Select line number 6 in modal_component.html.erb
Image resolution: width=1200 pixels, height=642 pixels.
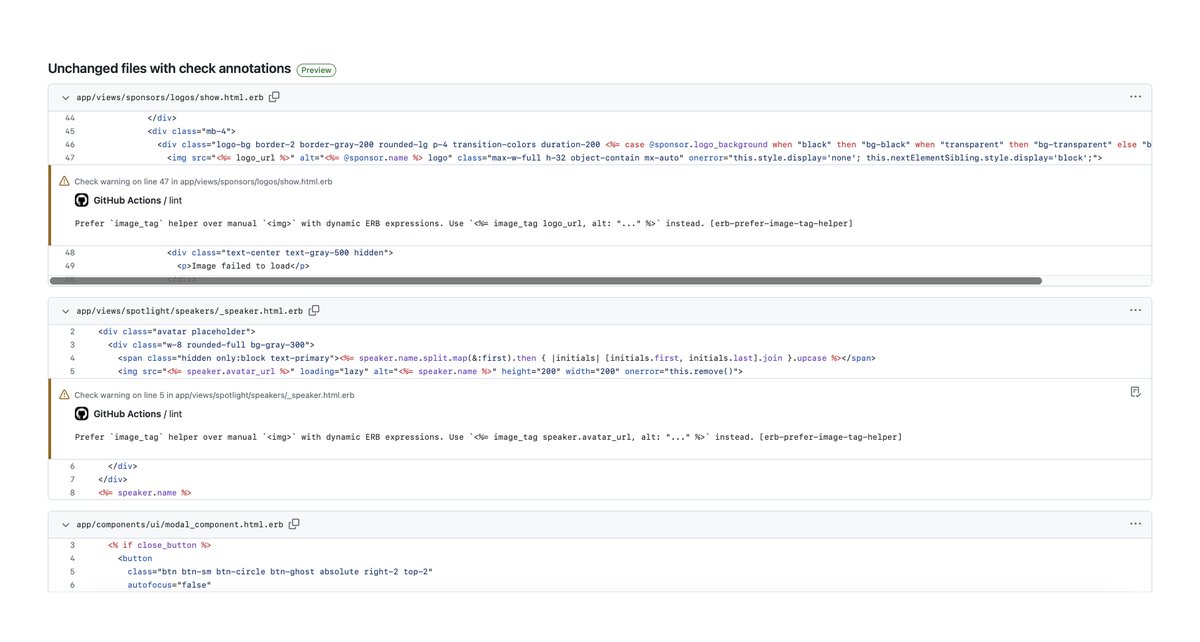point(72,584)
